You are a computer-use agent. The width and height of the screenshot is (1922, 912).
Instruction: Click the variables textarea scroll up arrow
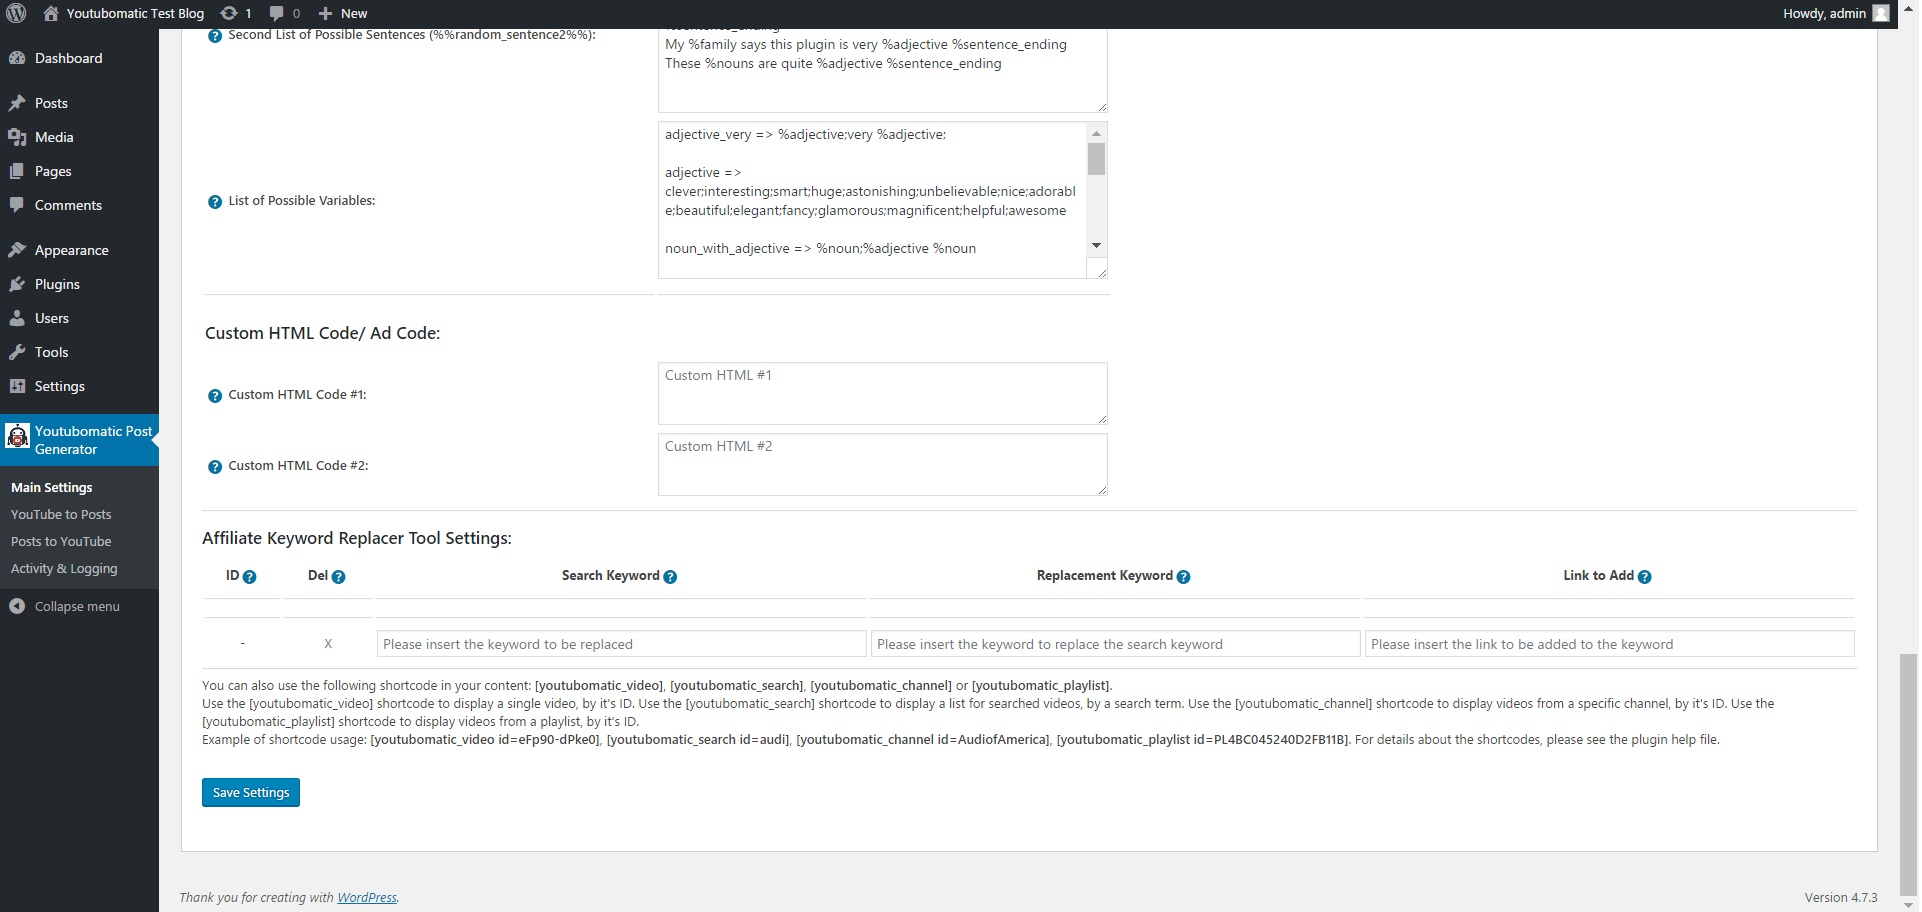pos(1096,133)
